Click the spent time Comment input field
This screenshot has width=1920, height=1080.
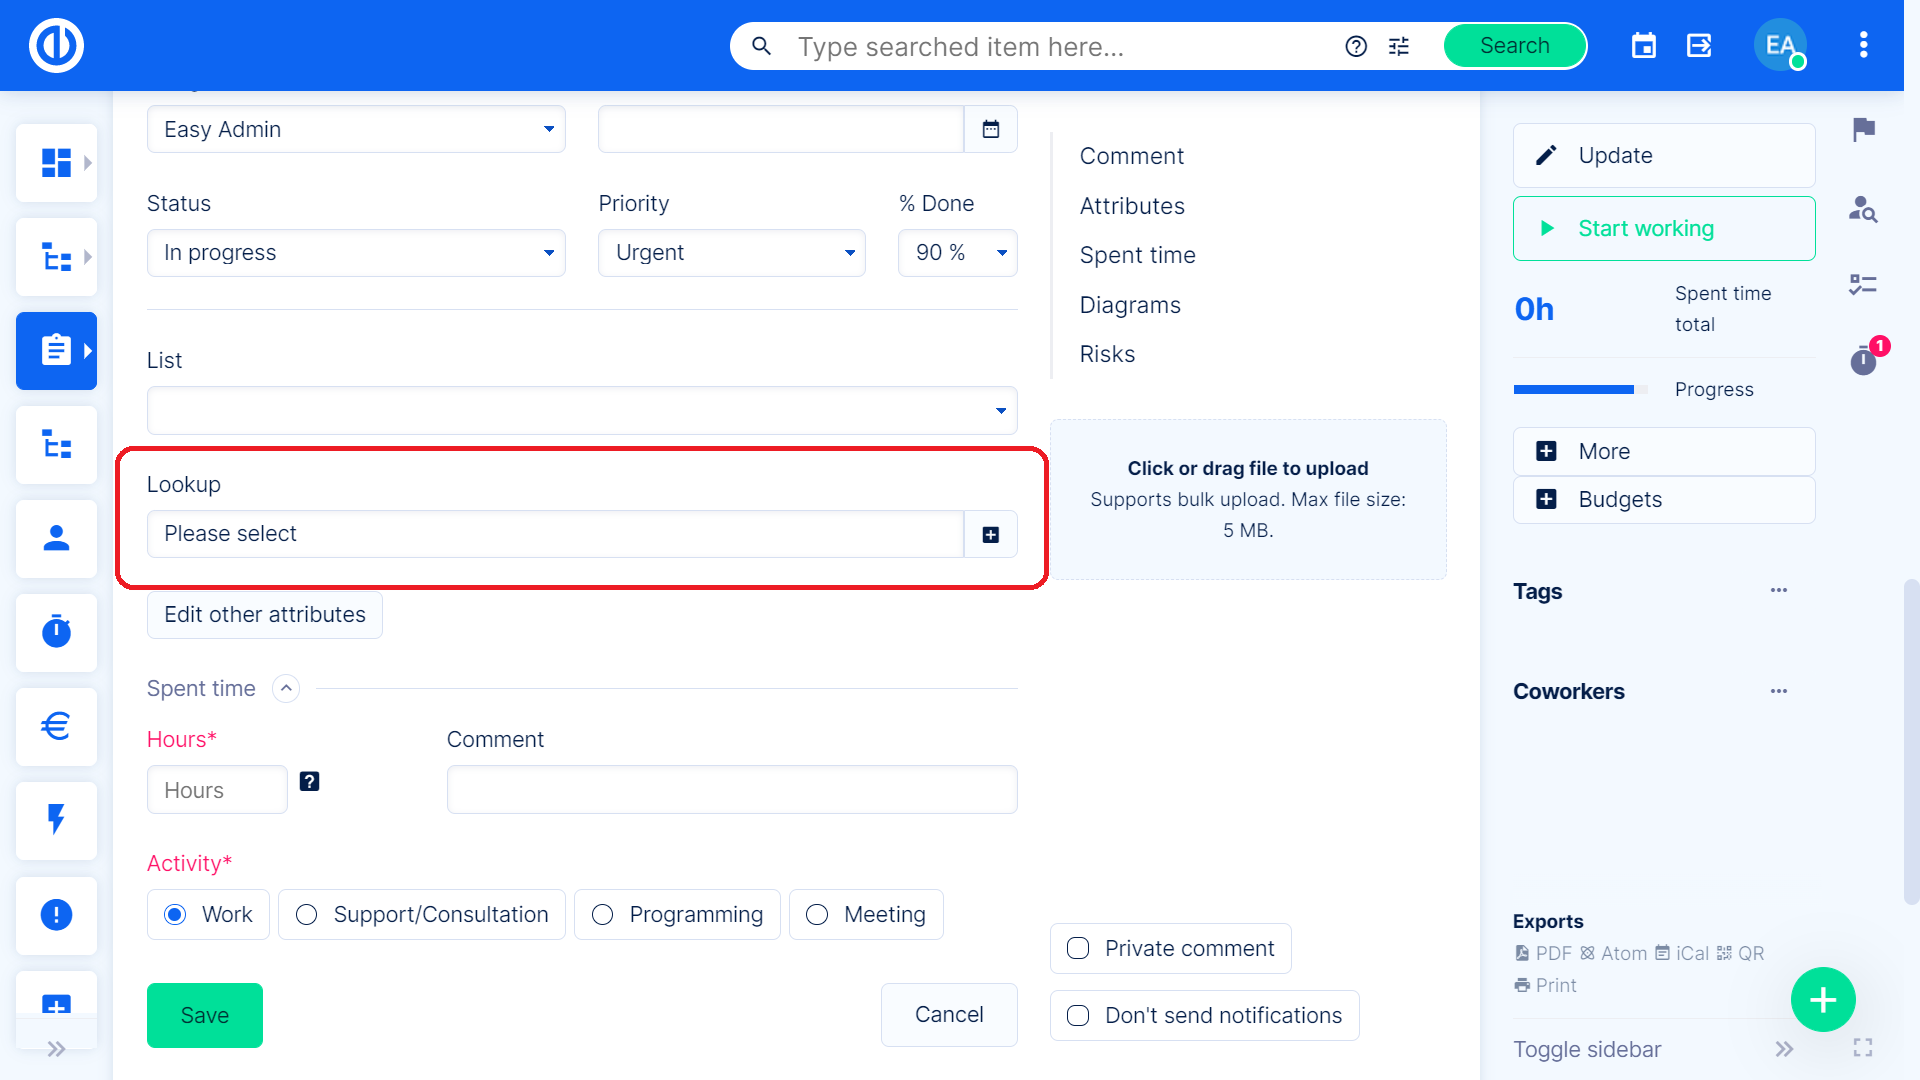coord(732,790)
